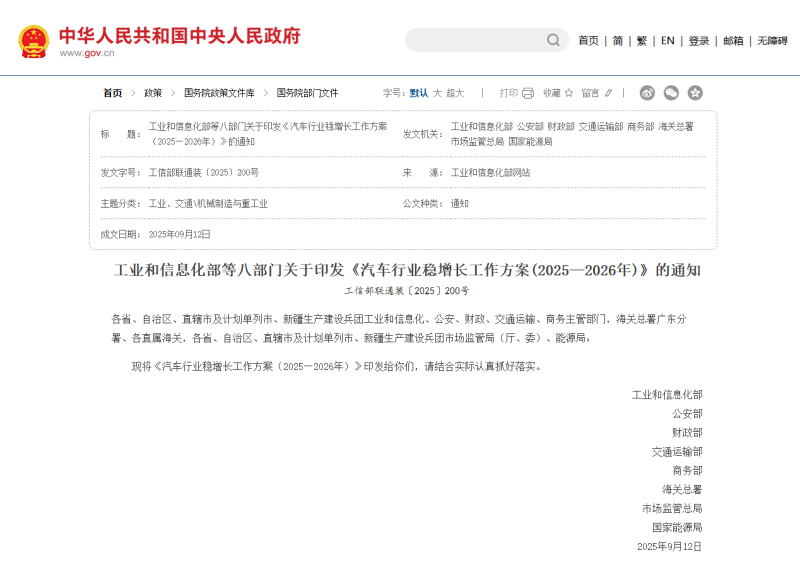
Task: Open the 邮箱 mailbox link
Action: click(x=733, y=41)
